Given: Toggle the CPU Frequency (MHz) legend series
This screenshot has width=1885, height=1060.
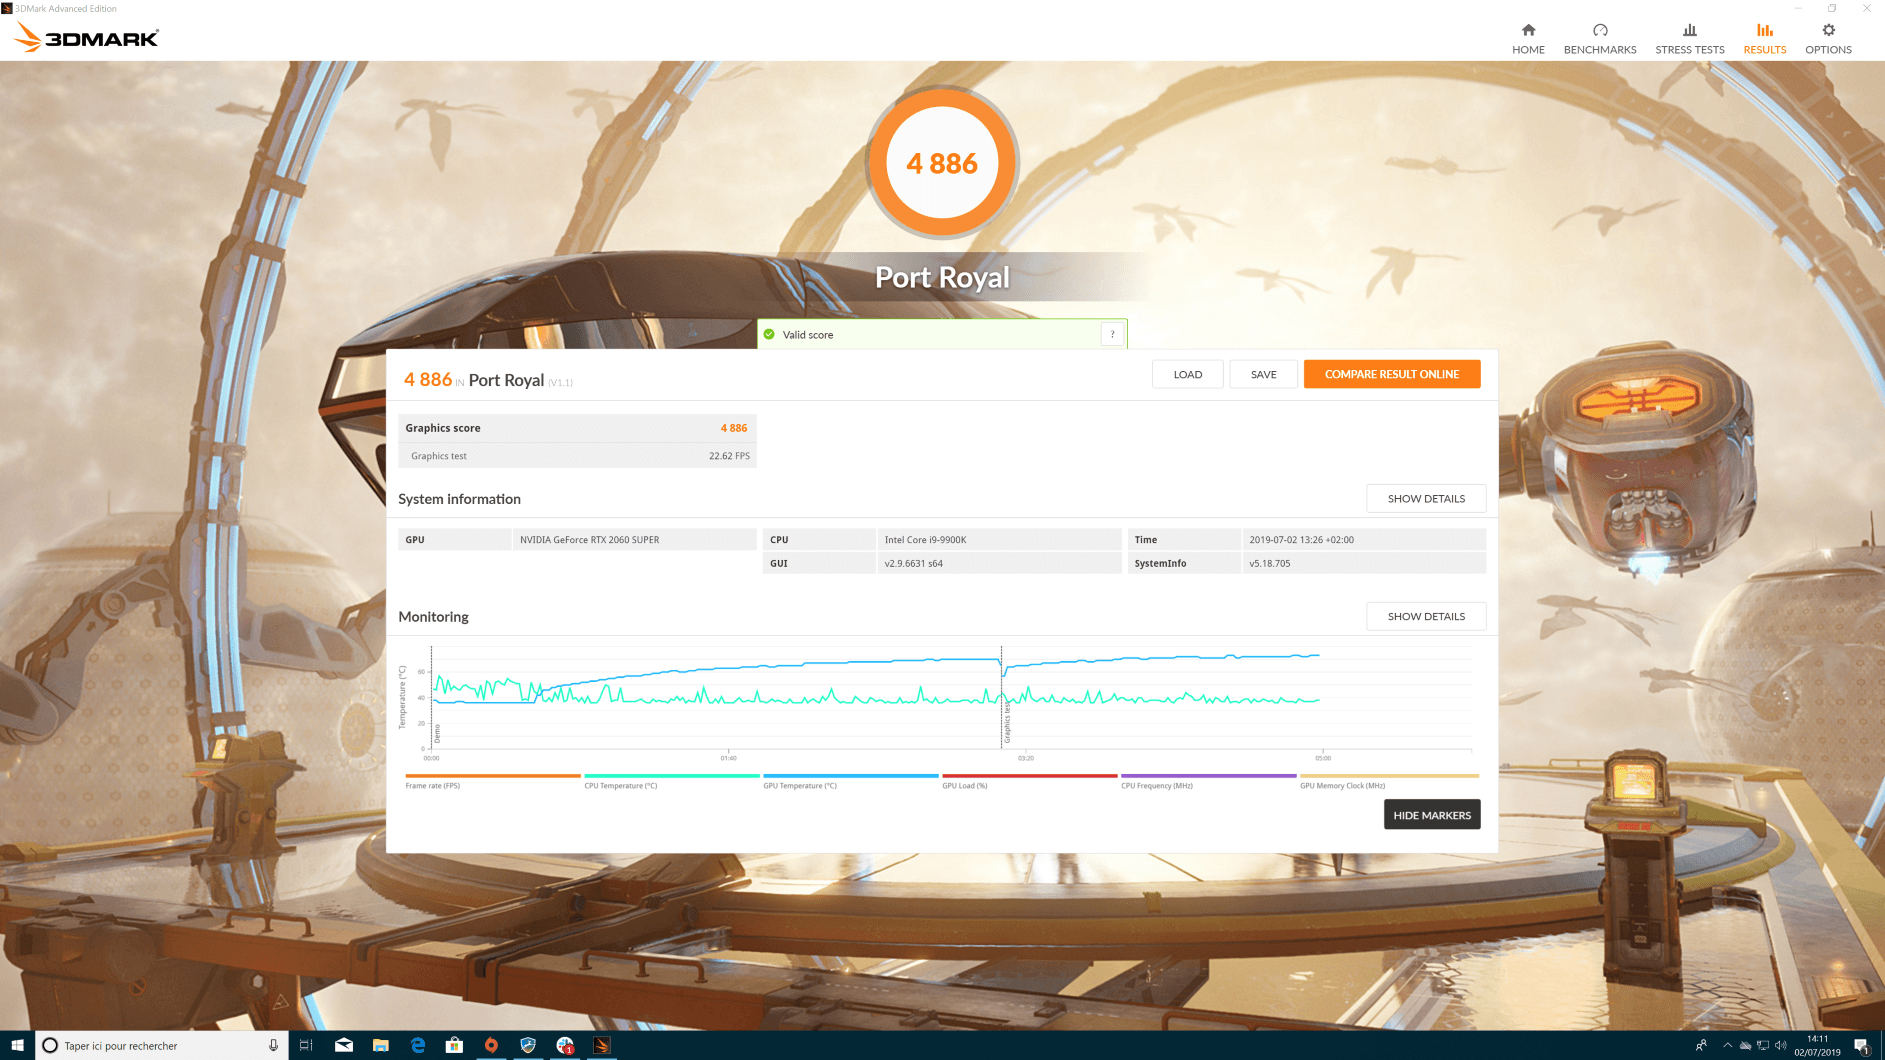Looking at the screenshot, I should 1209,781.
